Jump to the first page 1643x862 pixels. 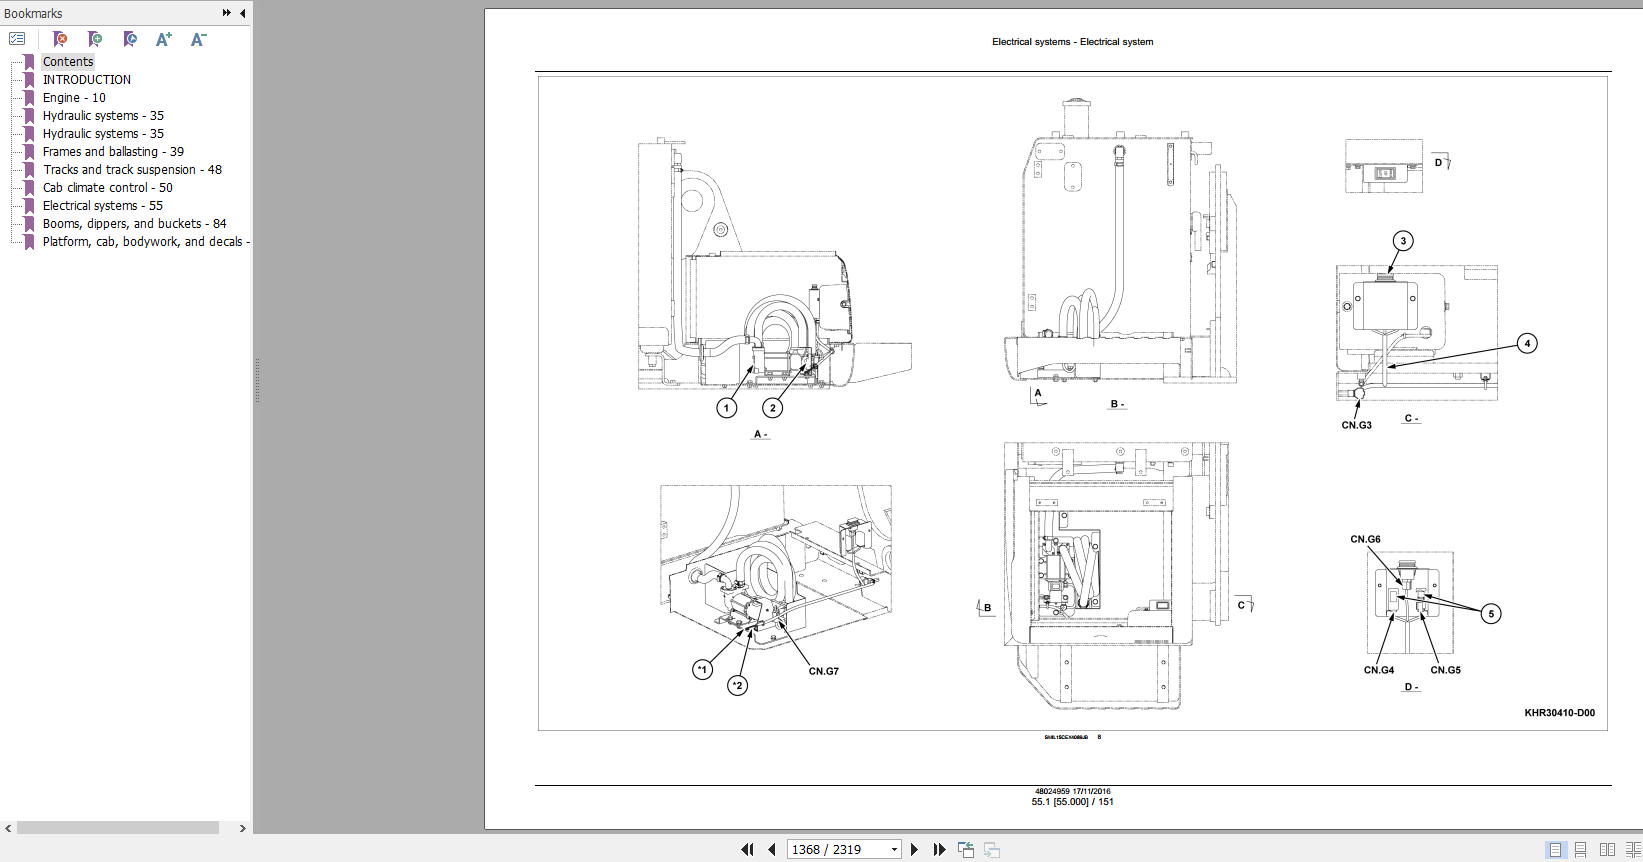point(747,849)
